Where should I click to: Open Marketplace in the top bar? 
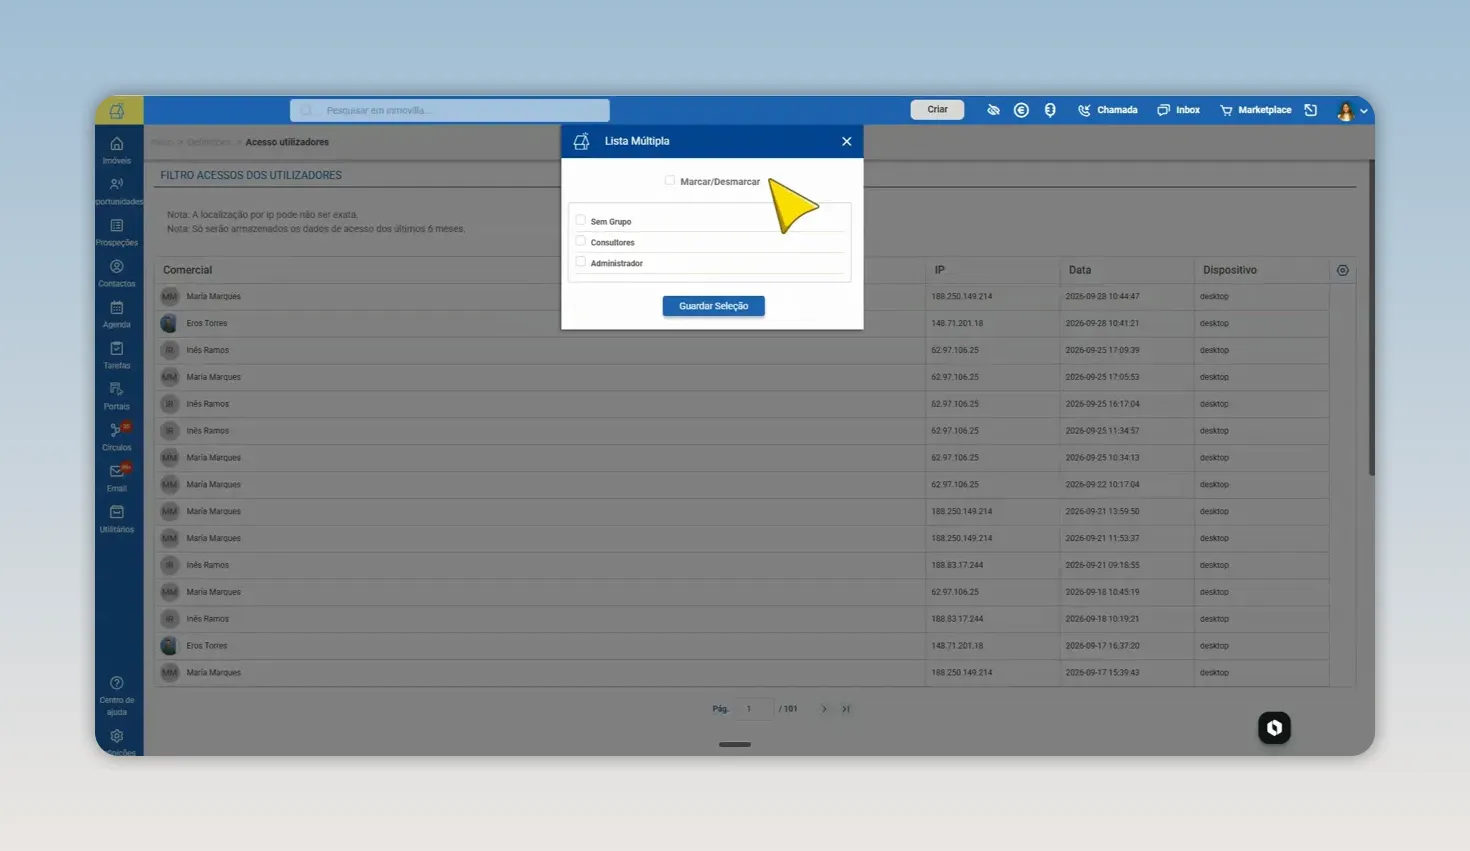coord(1256,110)
